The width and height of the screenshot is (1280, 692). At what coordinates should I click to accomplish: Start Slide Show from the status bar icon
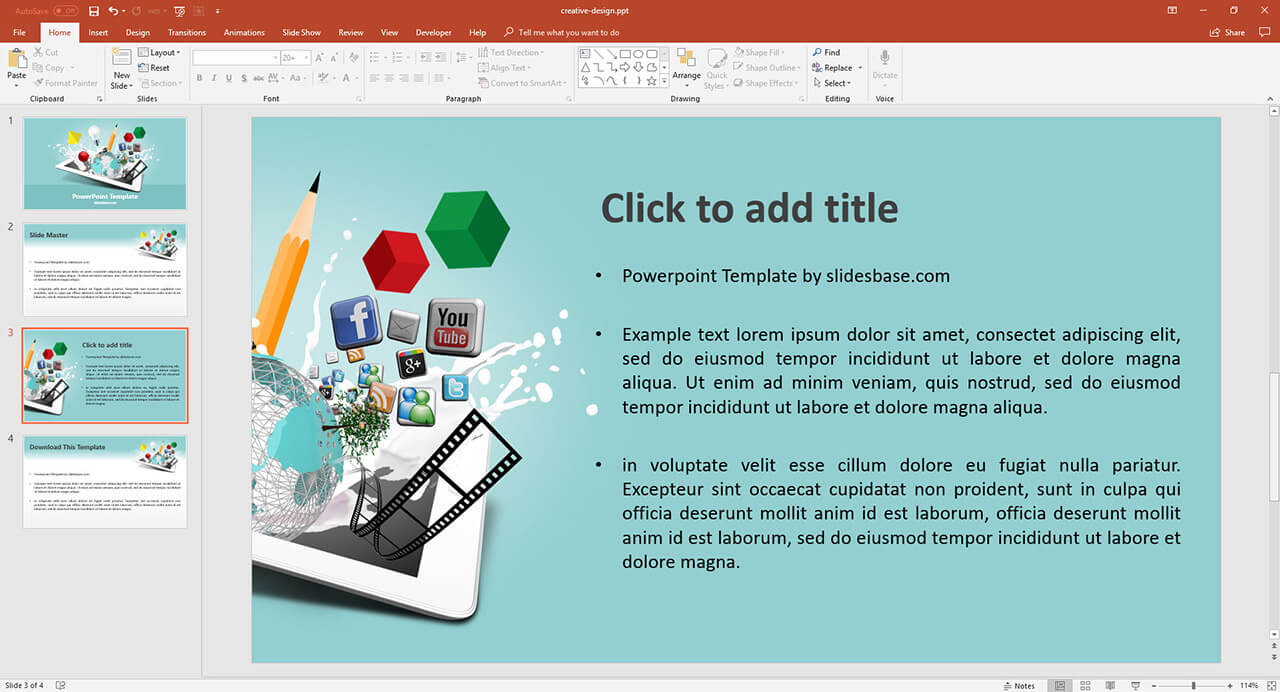coord(1134,685)
